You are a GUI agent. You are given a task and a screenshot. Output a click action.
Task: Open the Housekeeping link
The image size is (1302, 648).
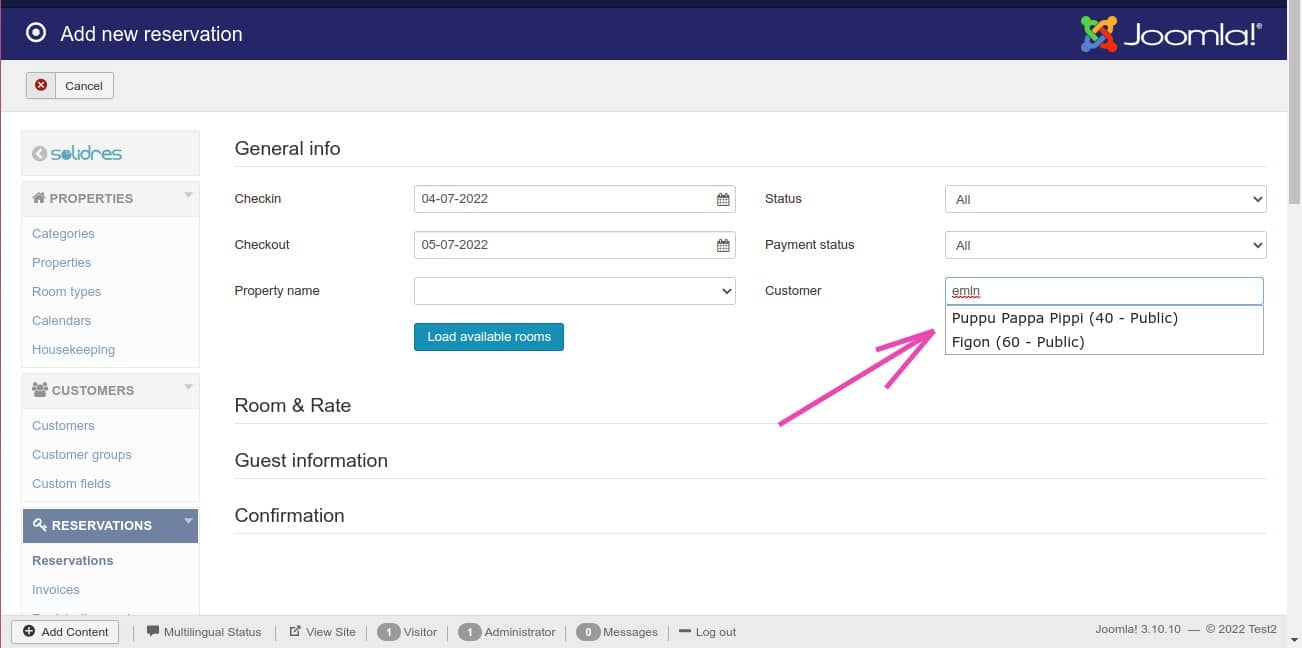[73, 350]
